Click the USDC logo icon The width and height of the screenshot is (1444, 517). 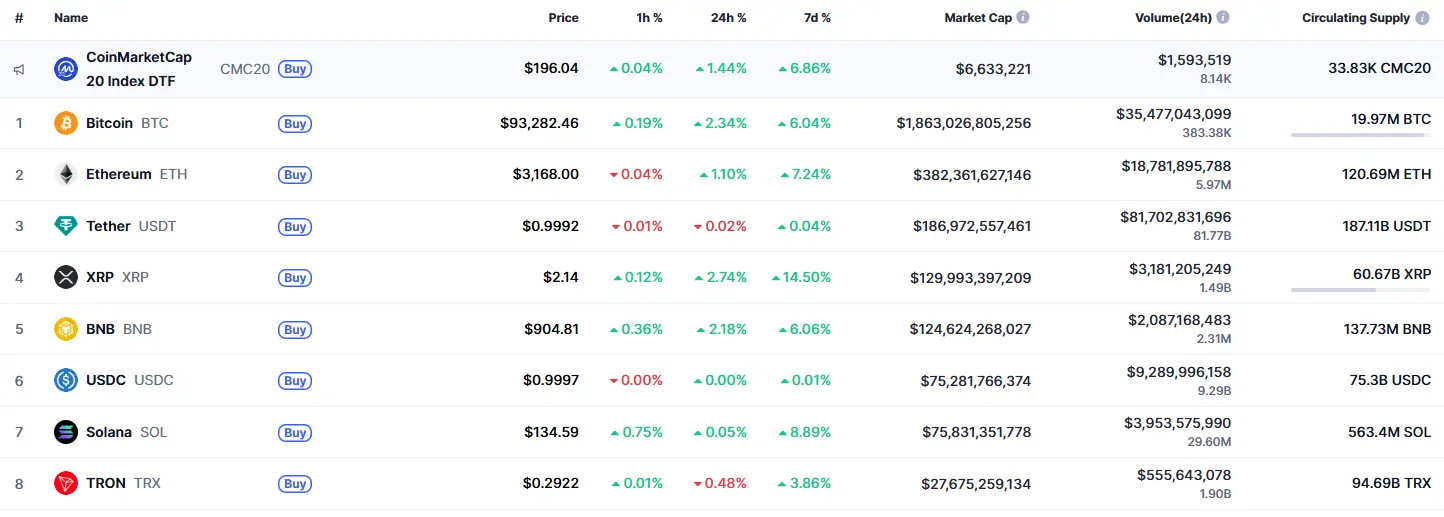[65, 381]
